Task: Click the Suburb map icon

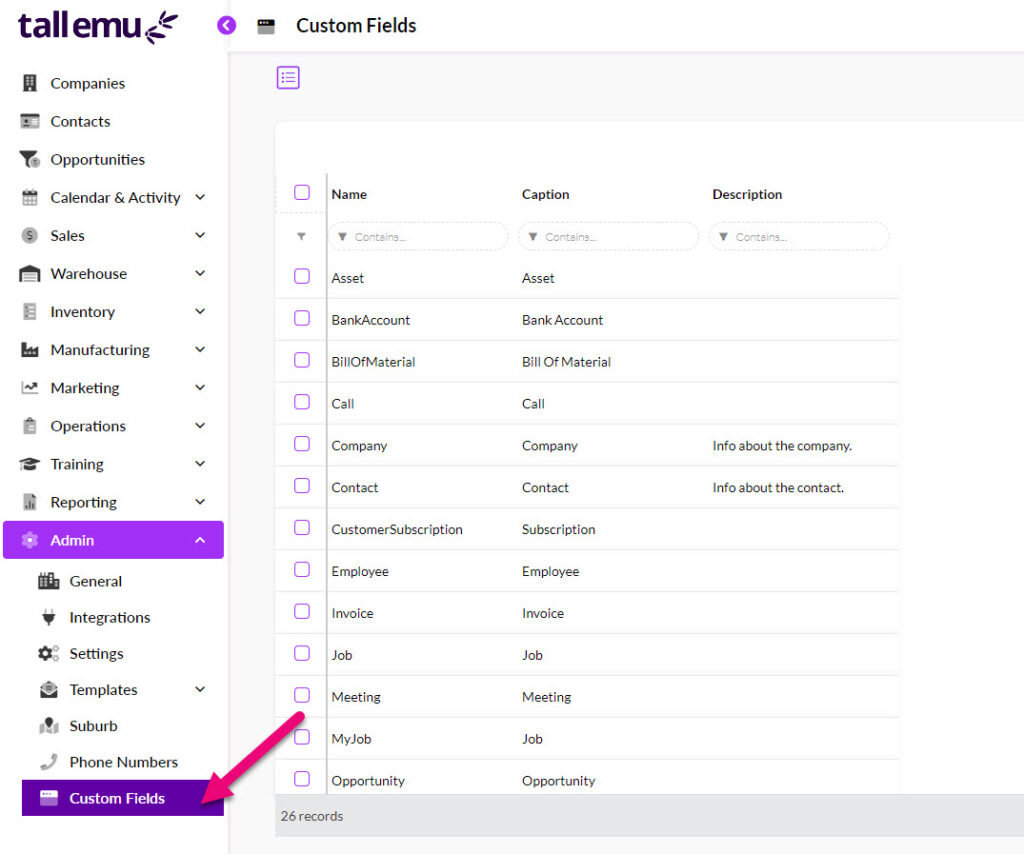Action: (x=48, y=726)
